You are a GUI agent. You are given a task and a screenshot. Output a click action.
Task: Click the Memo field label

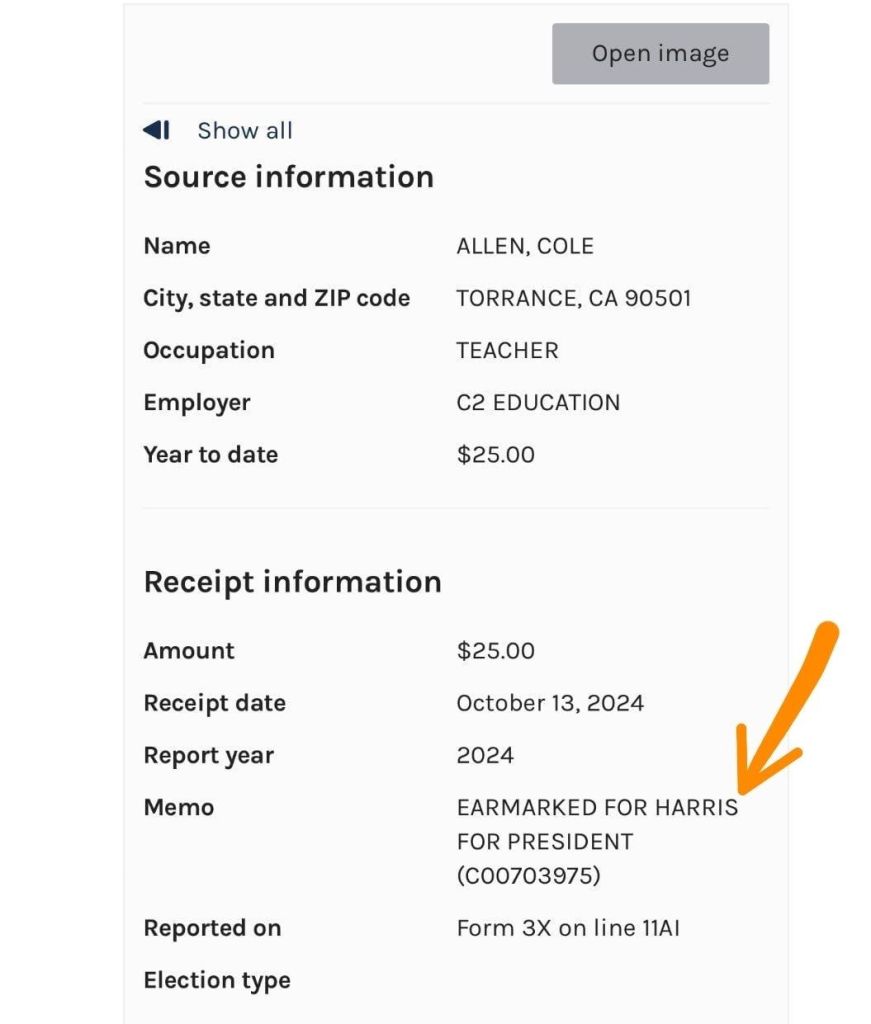[179, 807]
